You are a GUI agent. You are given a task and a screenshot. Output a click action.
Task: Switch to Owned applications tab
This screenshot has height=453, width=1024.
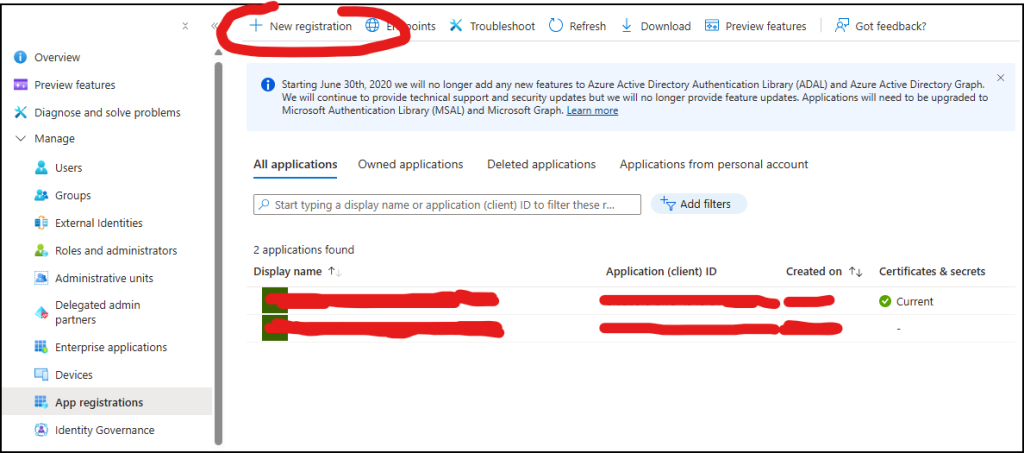(410, 164)
